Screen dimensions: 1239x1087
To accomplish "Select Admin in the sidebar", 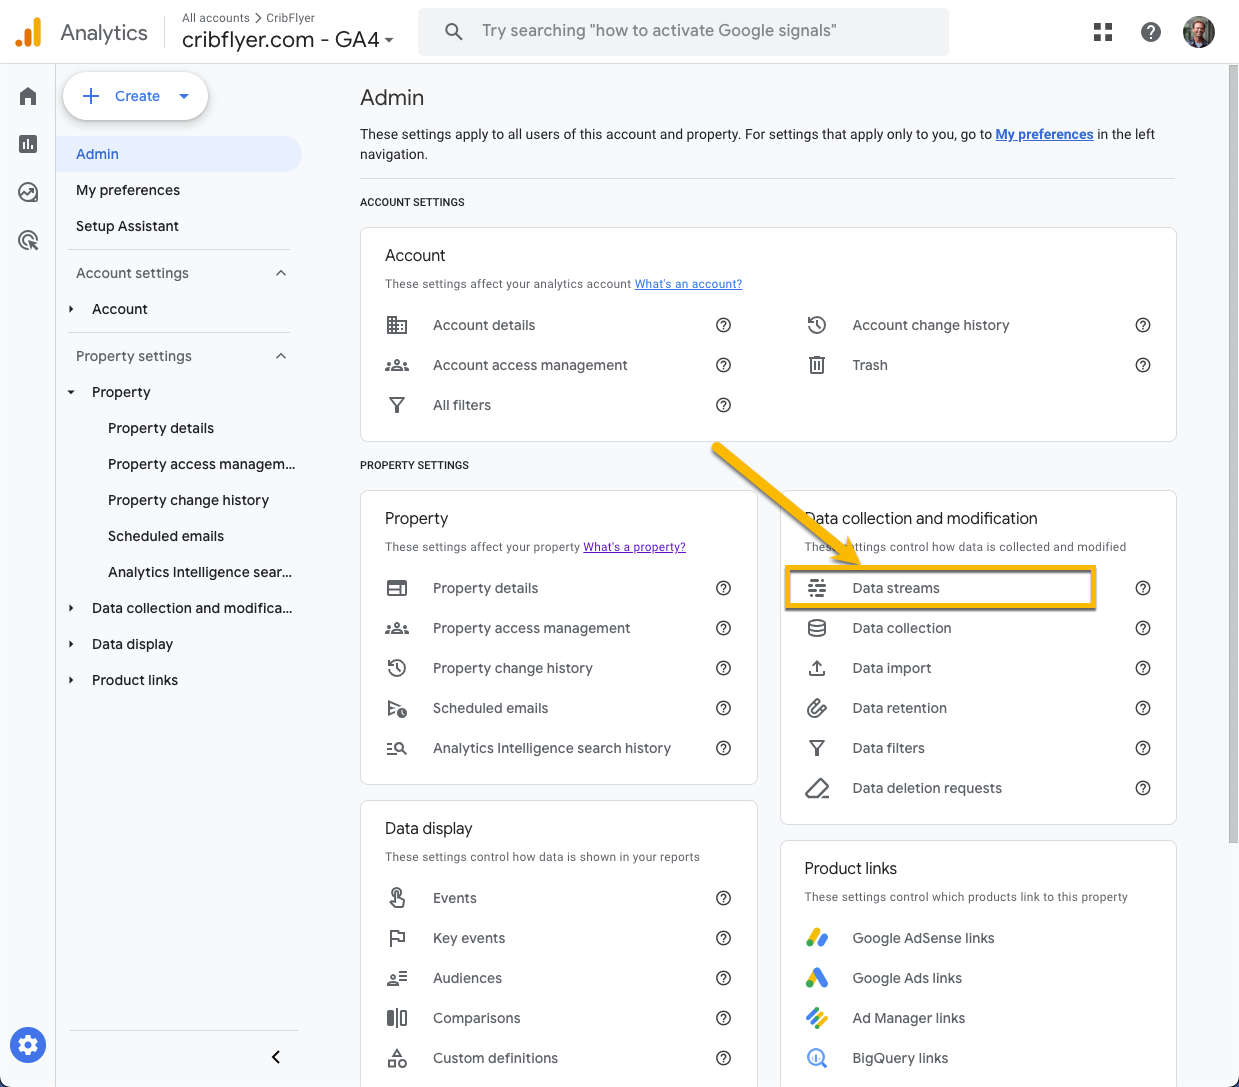I will (x=179, y=154).
